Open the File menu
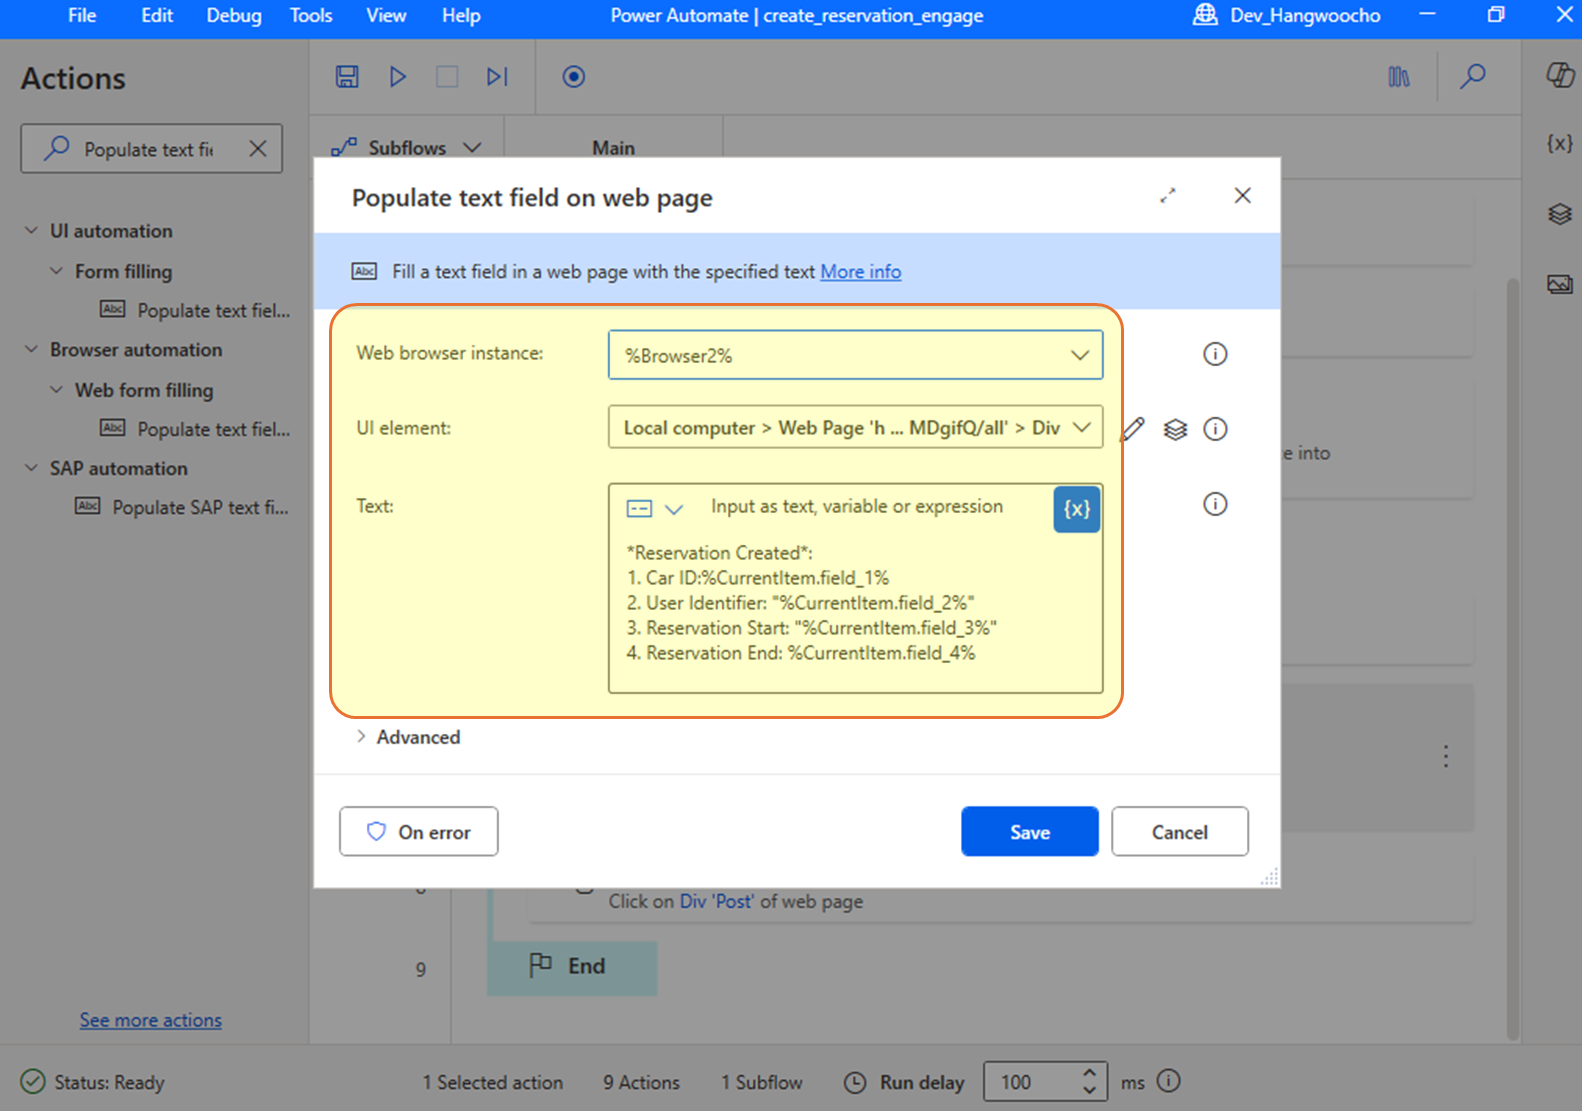The height and width of the screenshot is (1111, 1582). 82,16
